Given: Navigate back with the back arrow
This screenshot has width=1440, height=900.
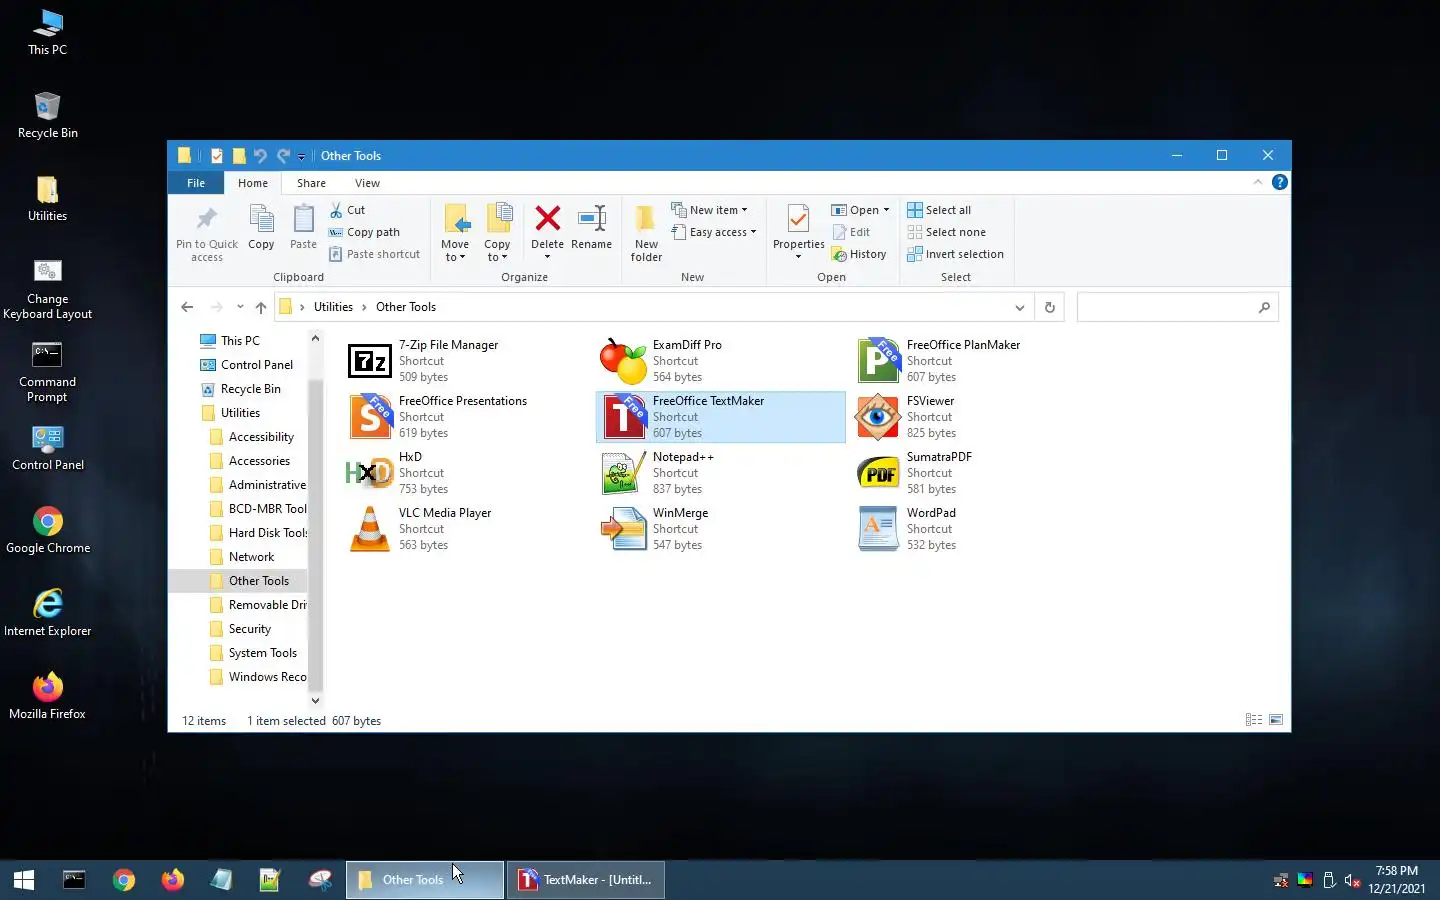Looking at the screenshot, I should pyautogui.click(x=187, y=307).
